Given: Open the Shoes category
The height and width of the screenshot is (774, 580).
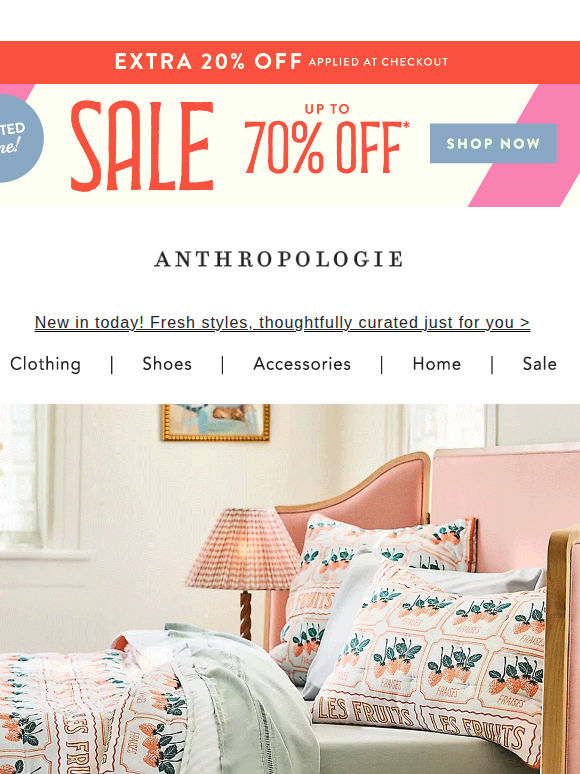Looking at the screenshot, I should point(167,364).
